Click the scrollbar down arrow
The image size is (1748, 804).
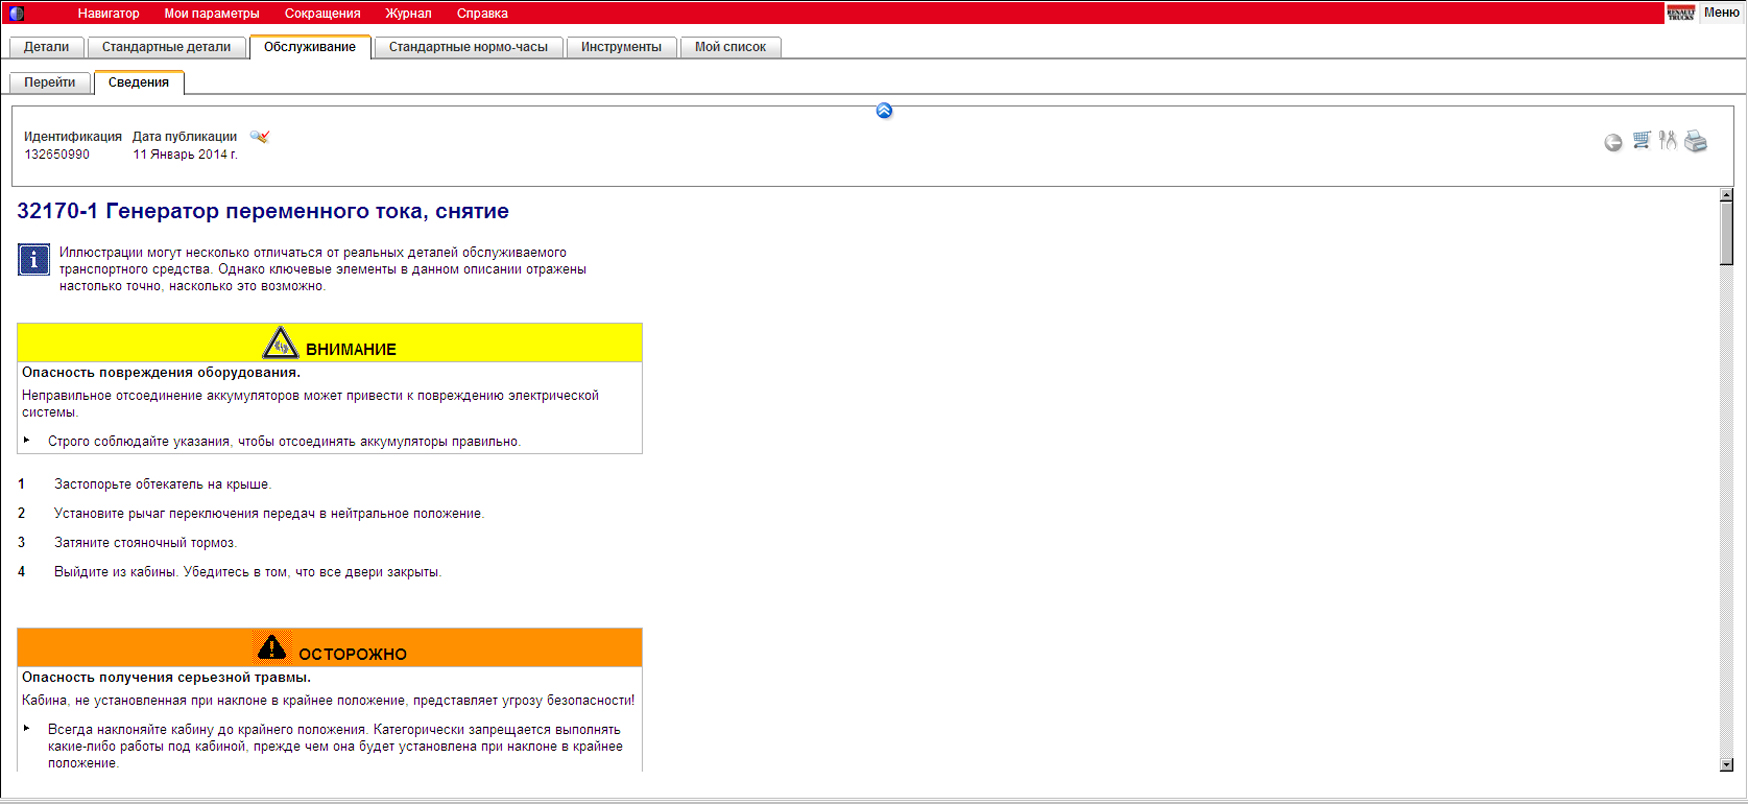click(1726, 765)
